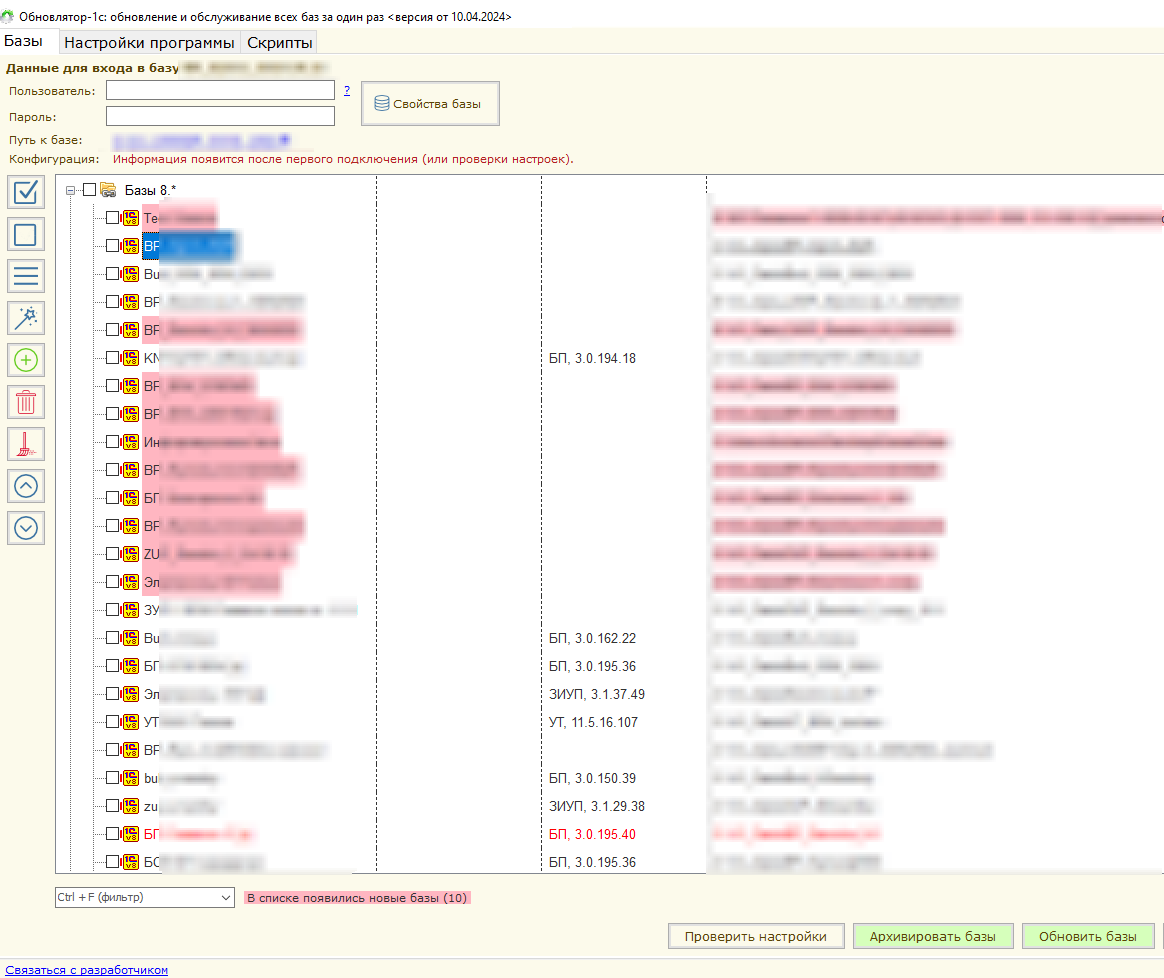
Task: Click the check-all-bases toolbar icon
Action: click(x=26, y=192)
